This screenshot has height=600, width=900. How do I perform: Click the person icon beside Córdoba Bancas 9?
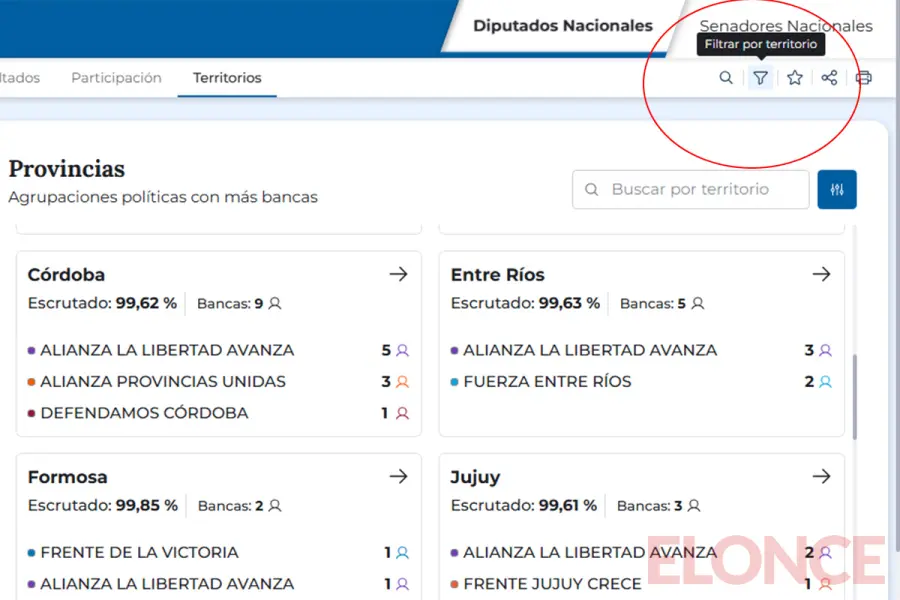point(275,304)
